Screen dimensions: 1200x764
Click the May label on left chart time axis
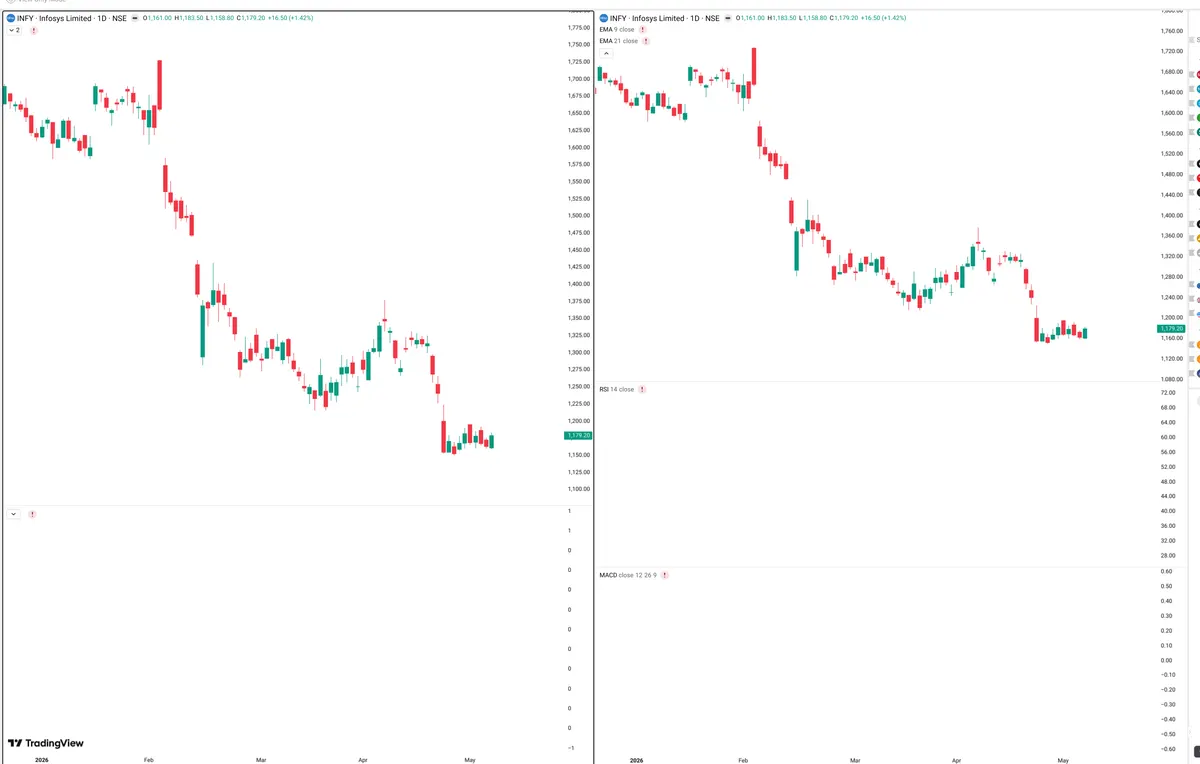[470, 760]
